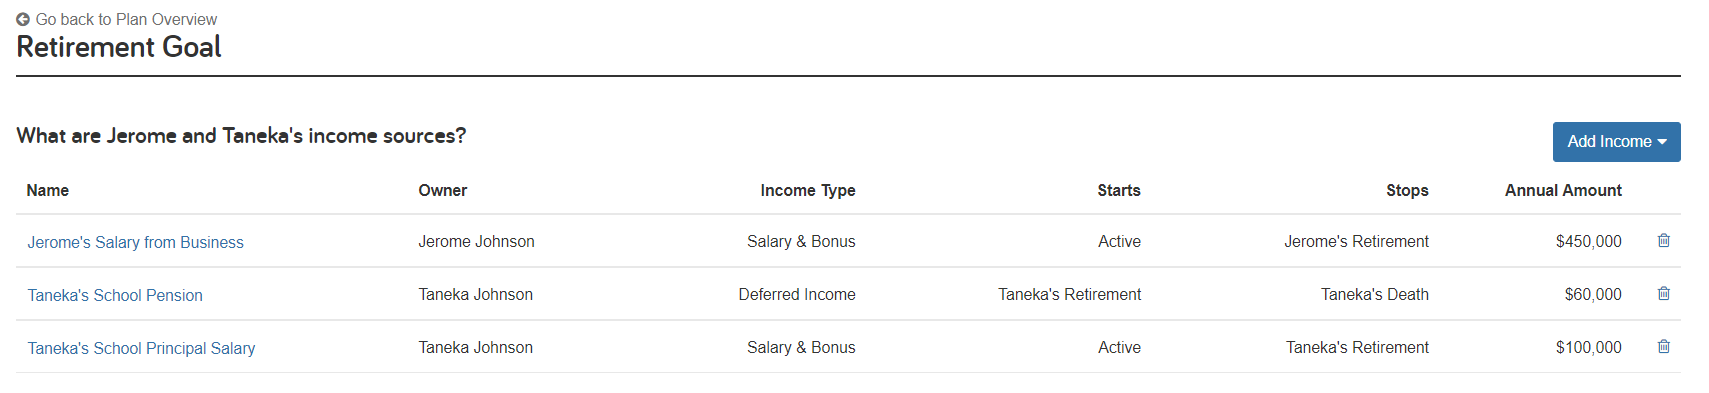The height and width of the screenshot is (393, 1709).
Task: Click the back arrow circle icon
Action: click(23, 19)
